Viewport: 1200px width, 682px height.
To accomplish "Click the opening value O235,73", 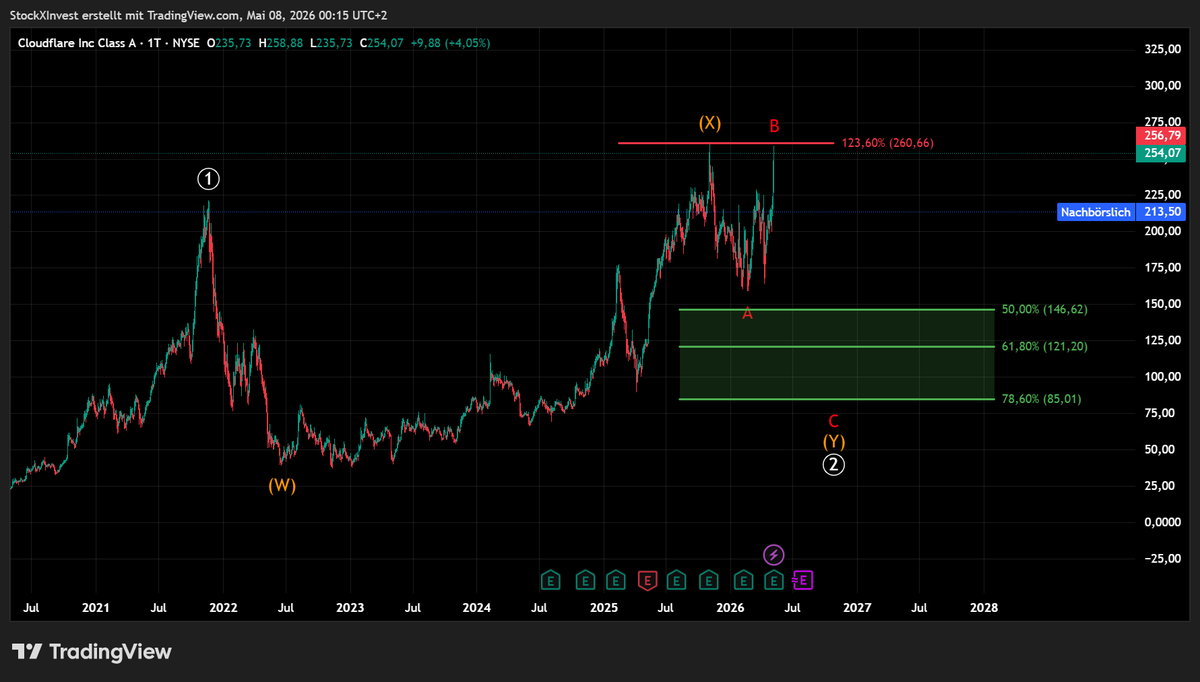I will (230, 43).
